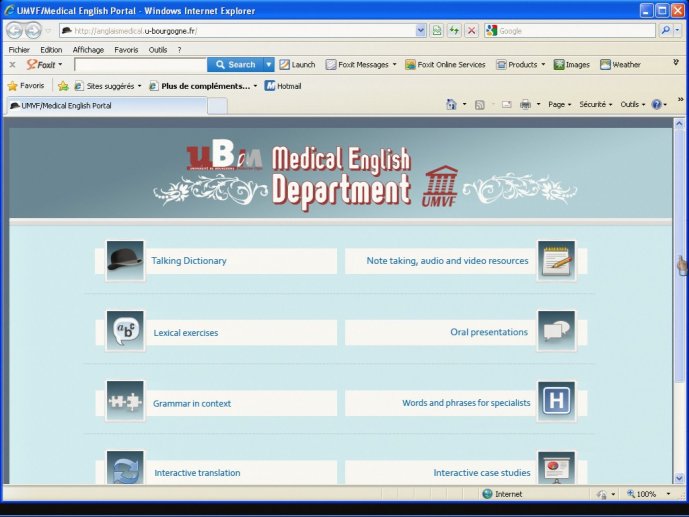Click the page scrollbar down arrow
This screenshot has width=689, height=517.
[x=679, y=478]
